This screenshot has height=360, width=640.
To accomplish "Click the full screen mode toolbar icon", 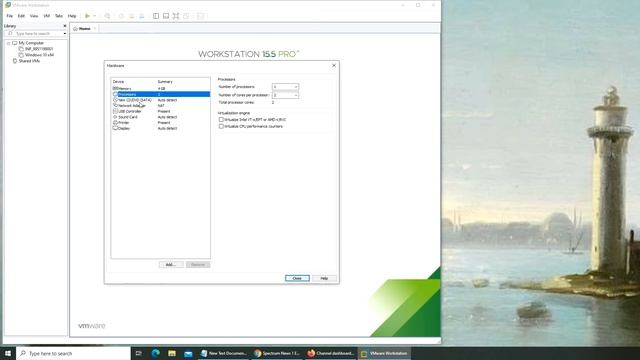I will (x=176, y=16).
